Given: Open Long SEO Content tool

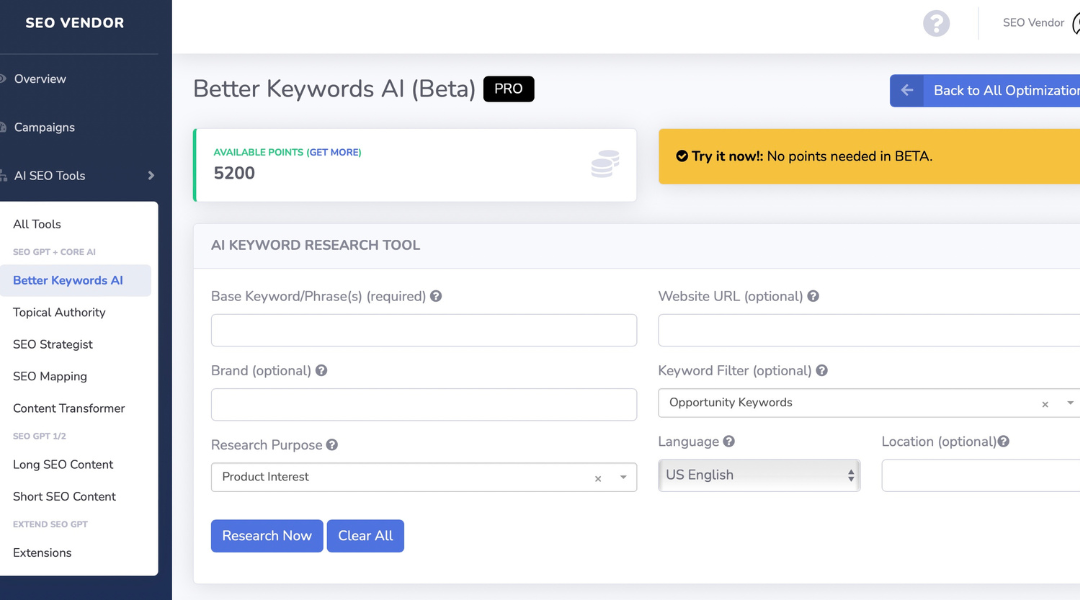Looking at the screenshot, I should 63,464.
